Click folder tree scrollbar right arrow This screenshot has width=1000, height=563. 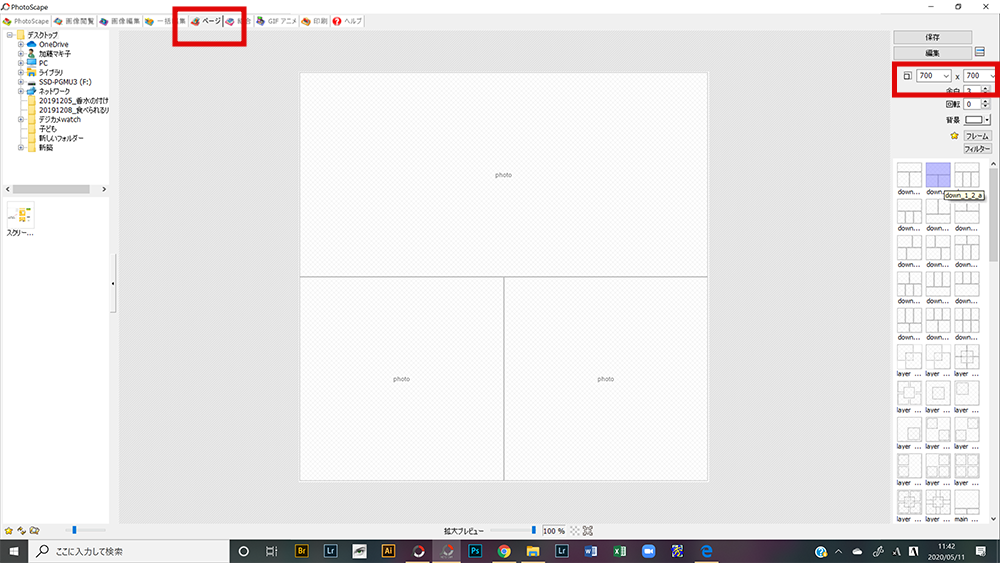coord(104,189)
